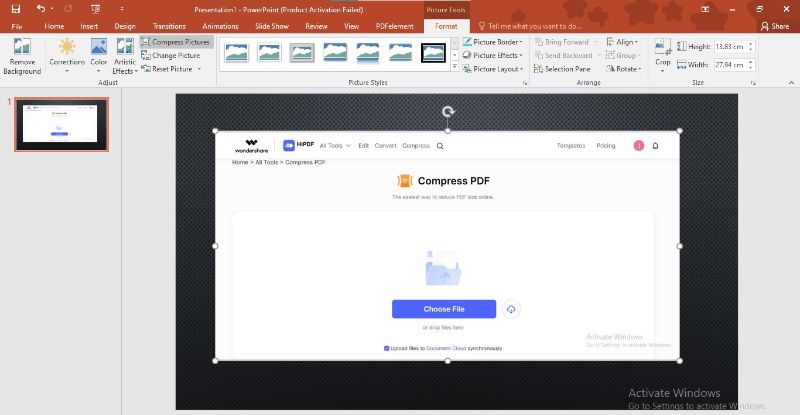Screen dimensions: 800x415
Task: Click the Redo icon in quick access toolbar
Action: 68,9
